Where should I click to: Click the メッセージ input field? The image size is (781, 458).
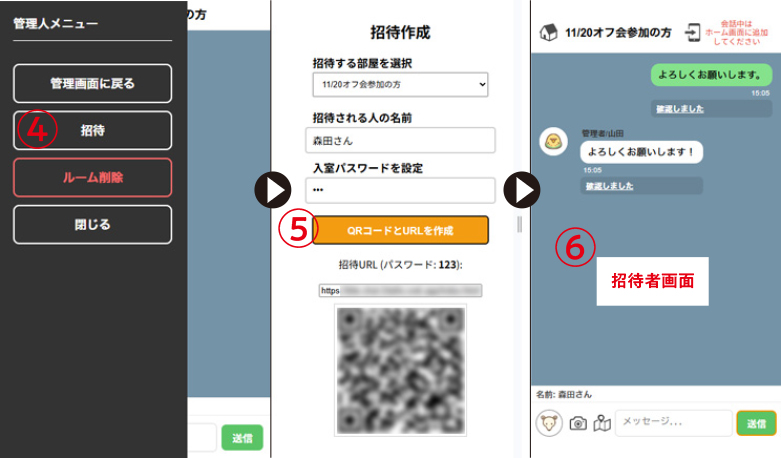pos(674,423)
